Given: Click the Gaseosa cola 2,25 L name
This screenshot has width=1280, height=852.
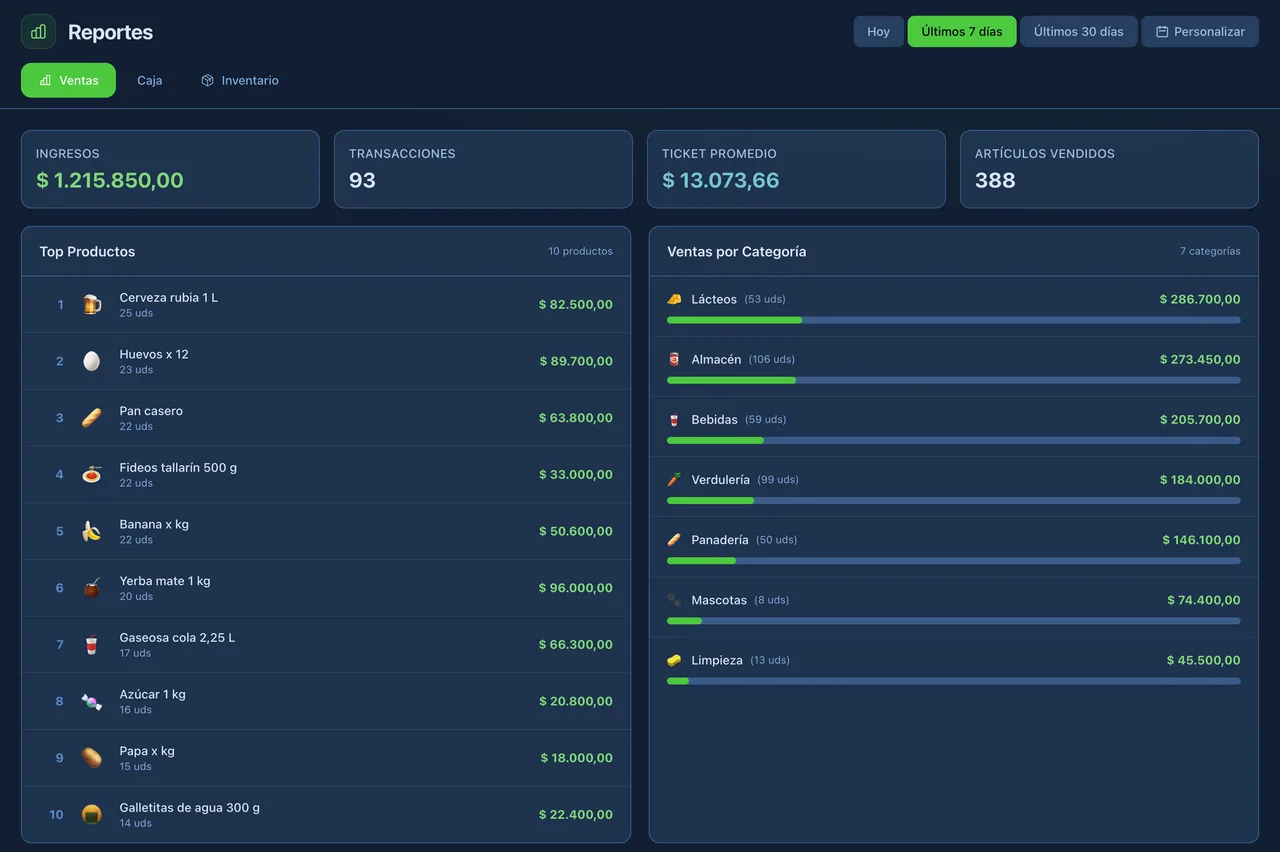Looking at the screenshot, I should (x=177, y=637).
